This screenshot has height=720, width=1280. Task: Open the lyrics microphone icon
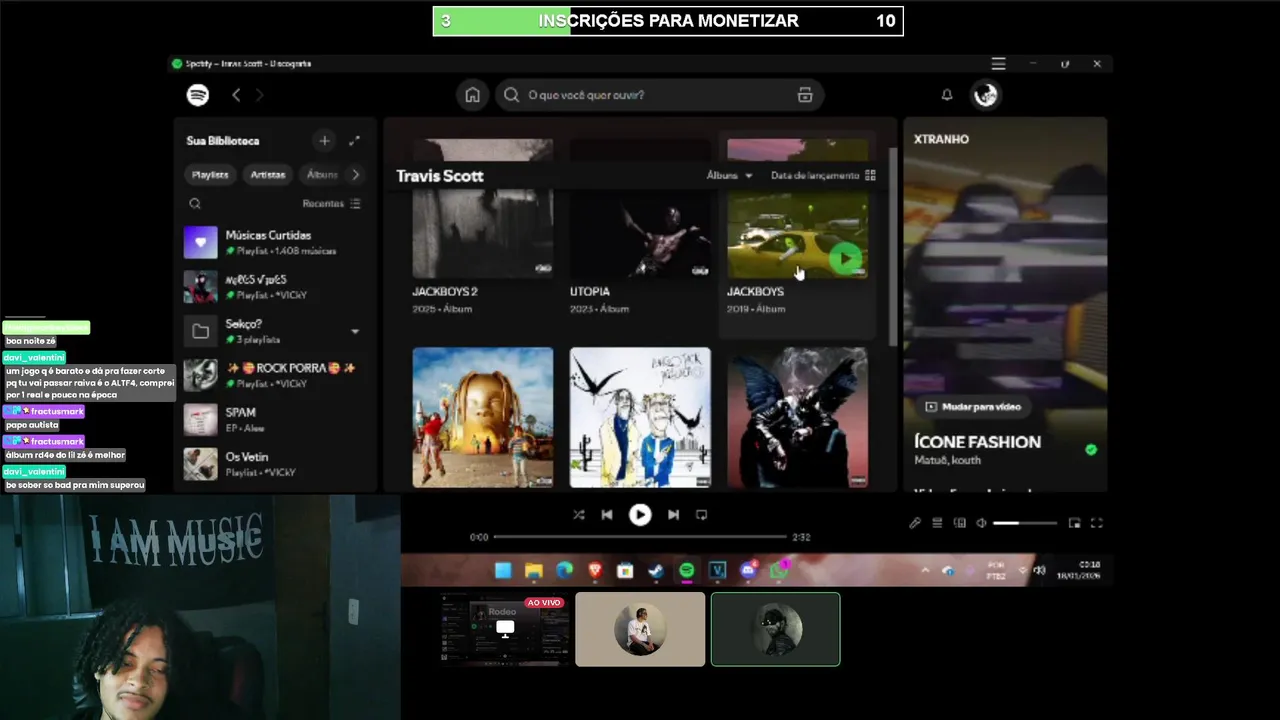coord(914,523)
